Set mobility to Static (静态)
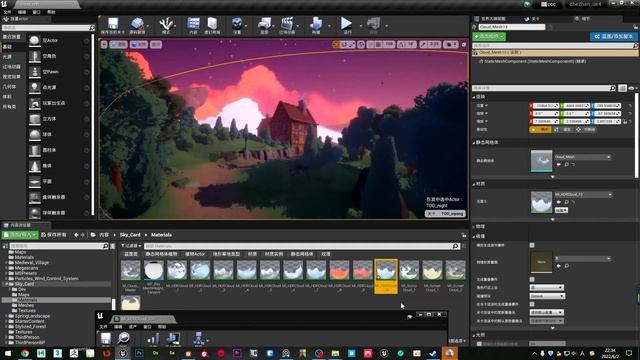This screenshot has width=640, height=360. (x=541, y=129)
